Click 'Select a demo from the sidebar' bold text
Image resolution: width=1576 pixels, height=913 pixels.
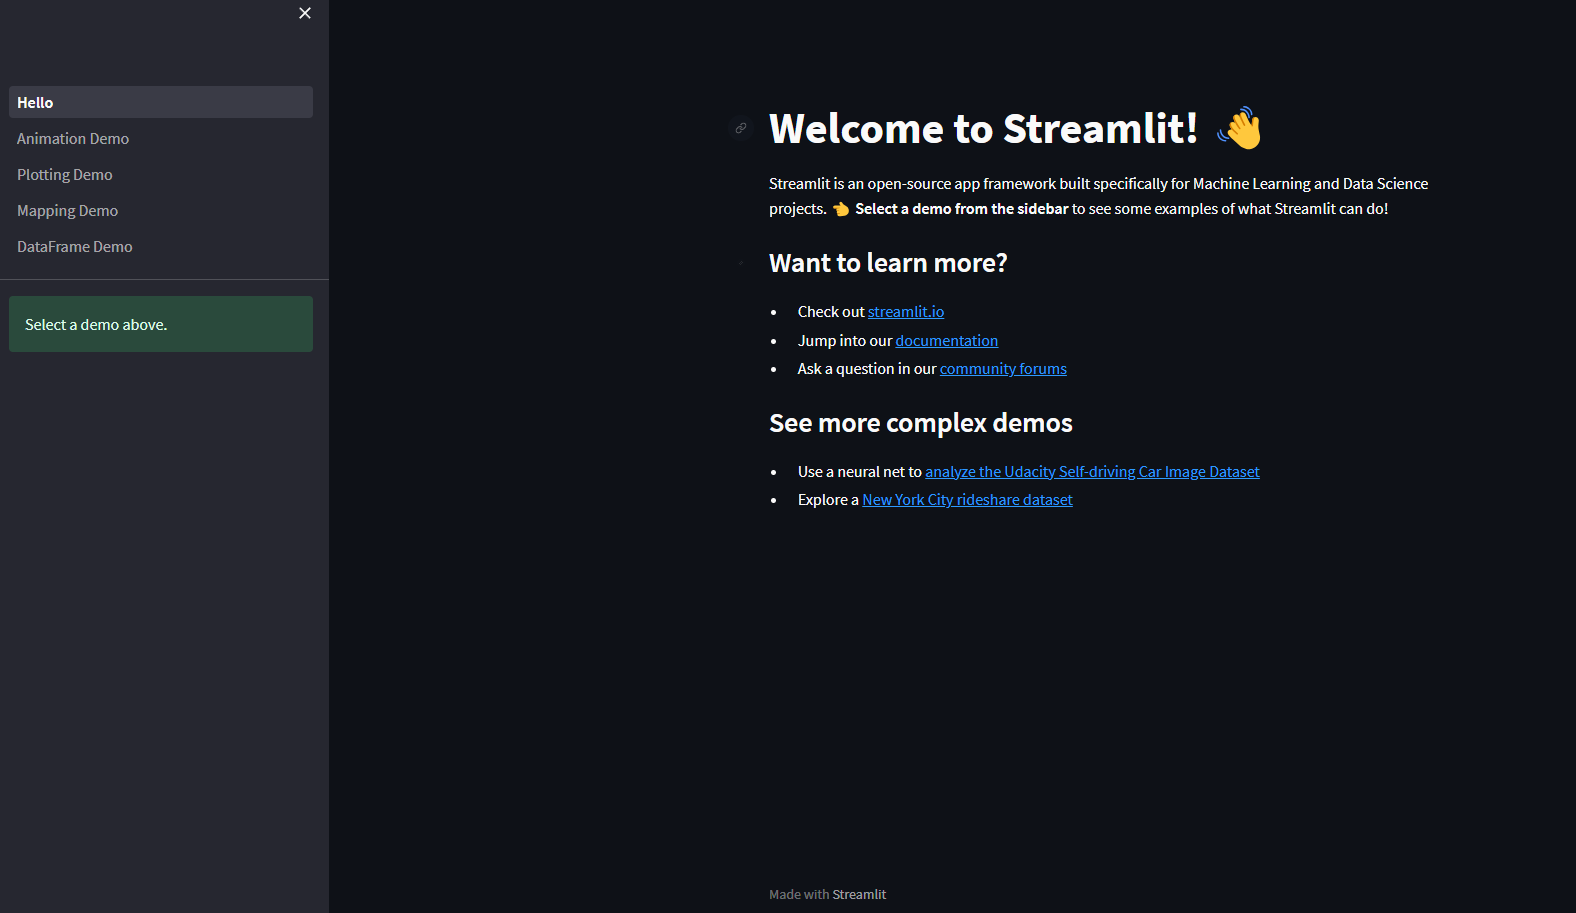coord(962,209)
